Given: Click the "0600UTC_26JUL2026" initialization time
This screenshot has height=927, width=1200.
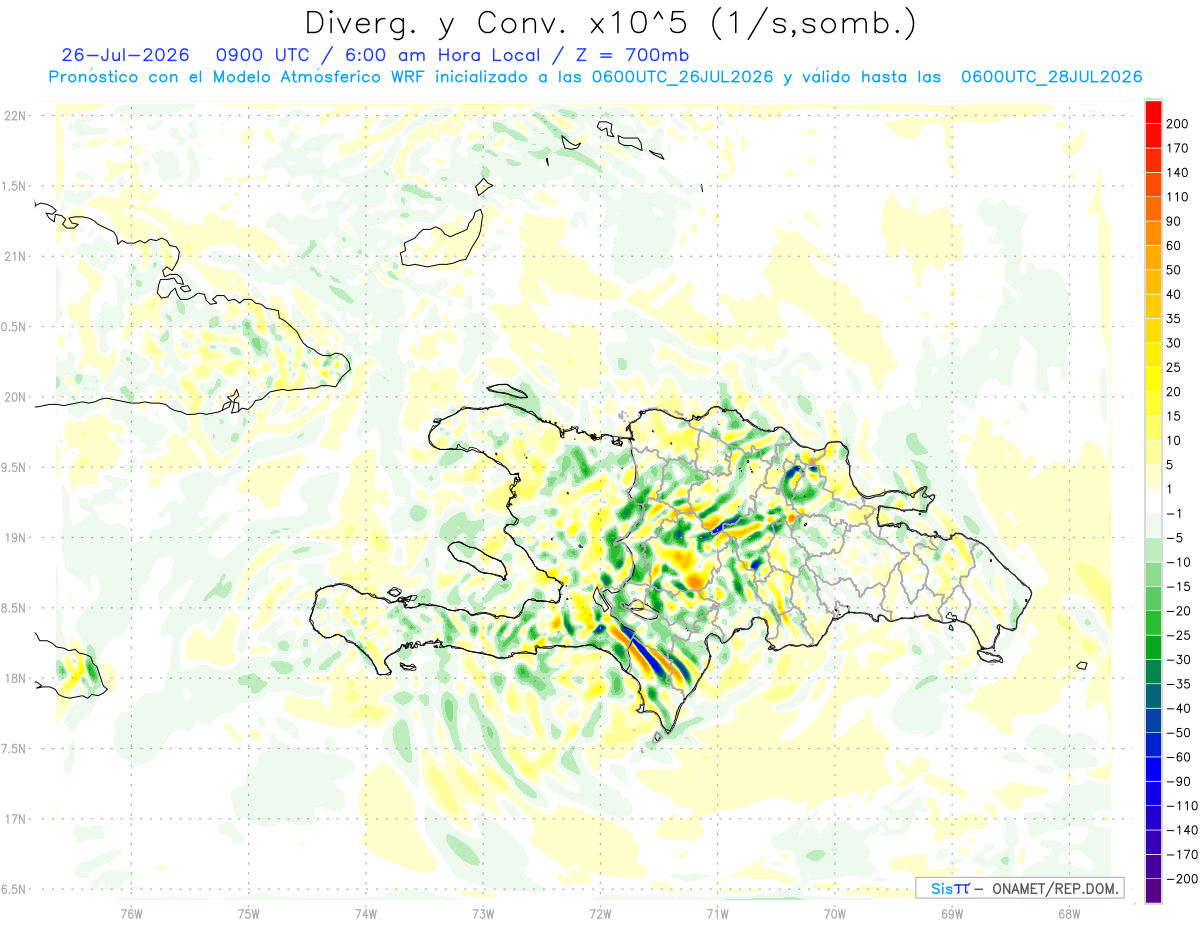Looking at the screenshot, I should (x=682, y=77).
